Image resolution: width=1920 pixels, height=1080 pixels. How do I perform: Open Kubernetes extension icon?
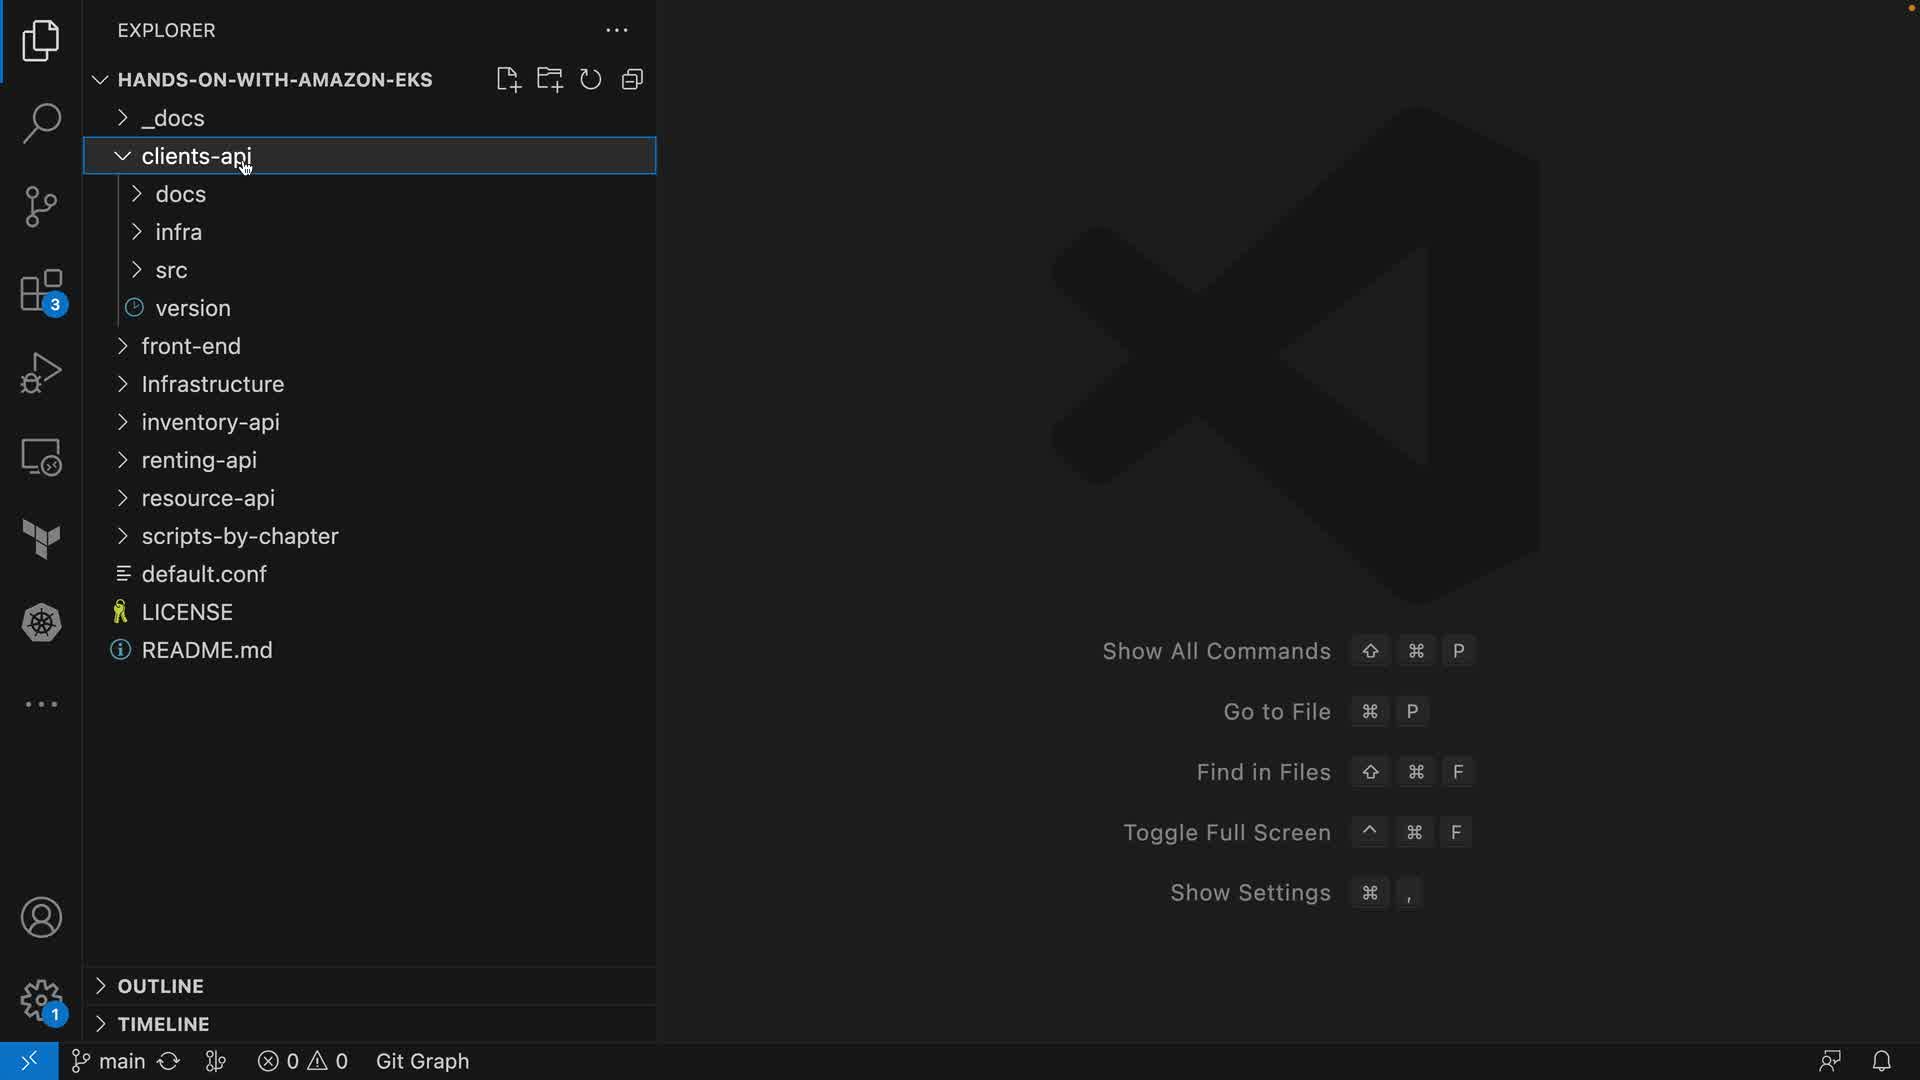coord(41,623)
